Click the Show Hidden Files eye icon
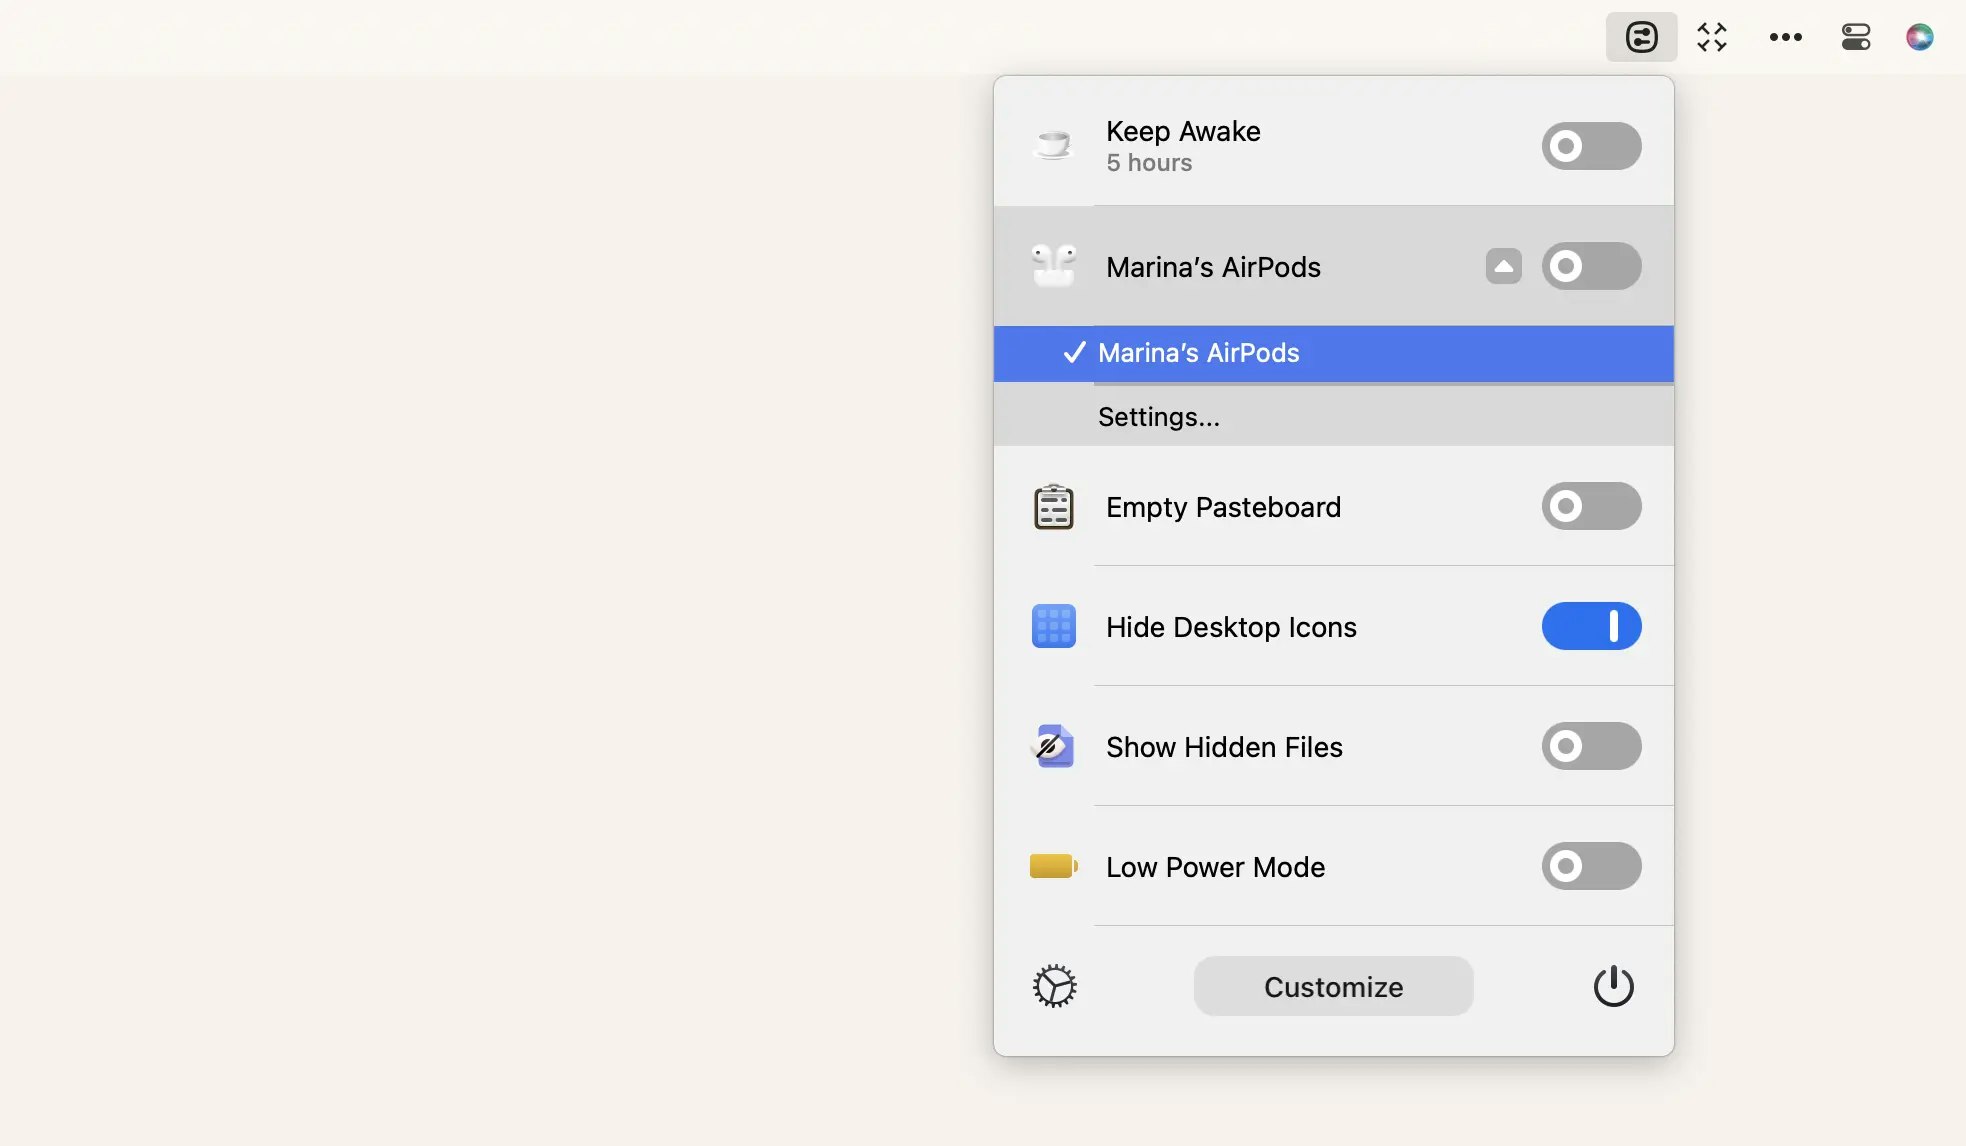 pos(1053,746)
